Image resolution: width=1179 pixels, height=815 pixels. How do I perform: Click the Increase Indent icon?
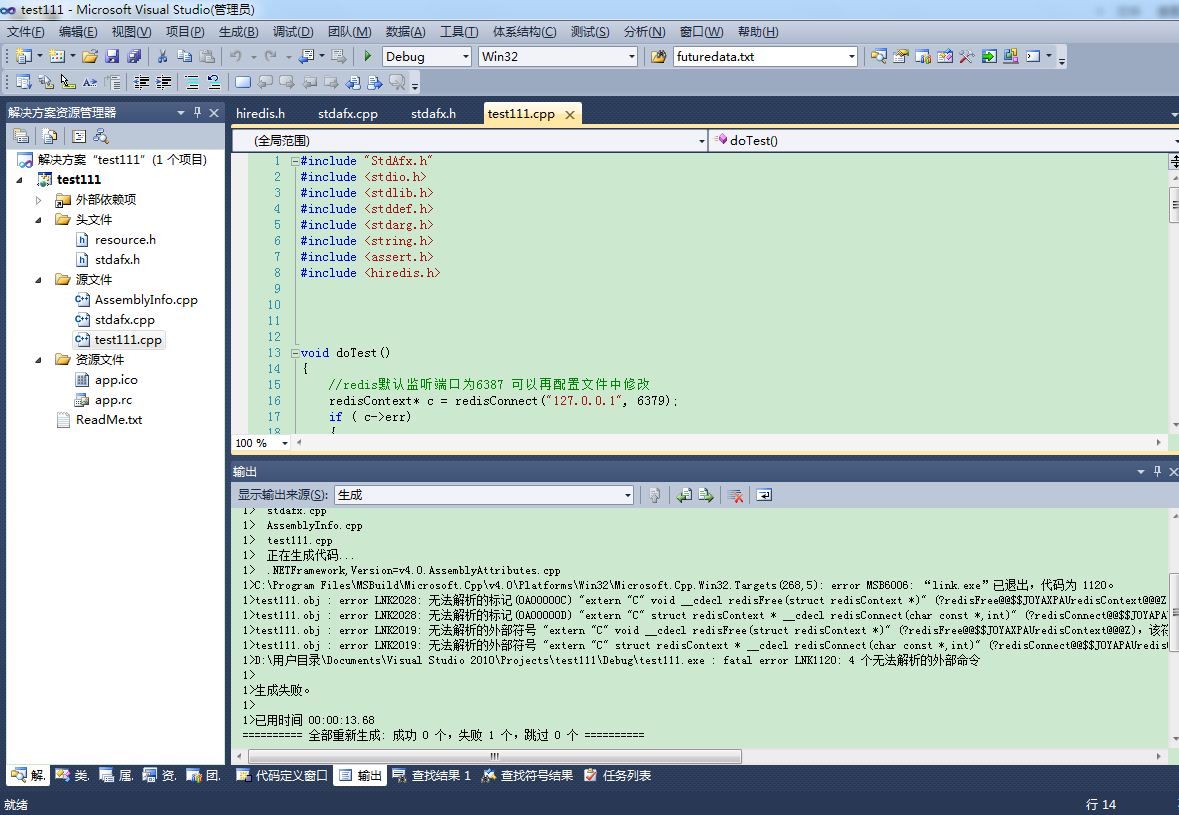(x=163, y=82)
